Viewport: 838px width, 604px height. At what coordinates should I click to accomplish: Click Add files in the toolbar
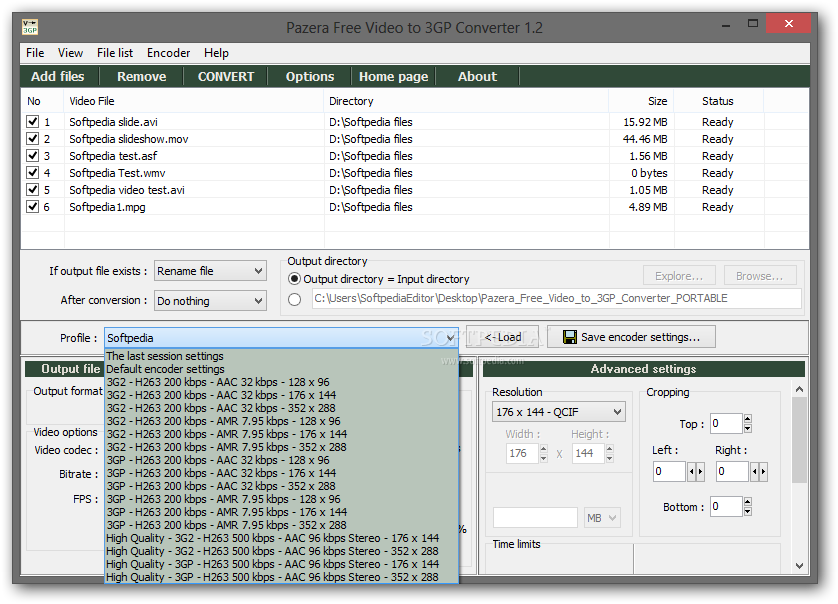click(x=58, y=76)
